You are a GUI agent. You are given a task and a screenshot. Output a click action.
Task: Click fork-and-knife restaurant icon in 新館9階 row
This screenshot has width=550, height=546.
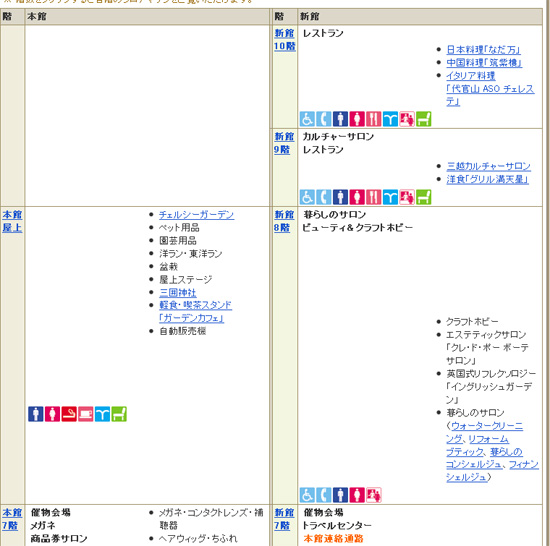point(374,197)
